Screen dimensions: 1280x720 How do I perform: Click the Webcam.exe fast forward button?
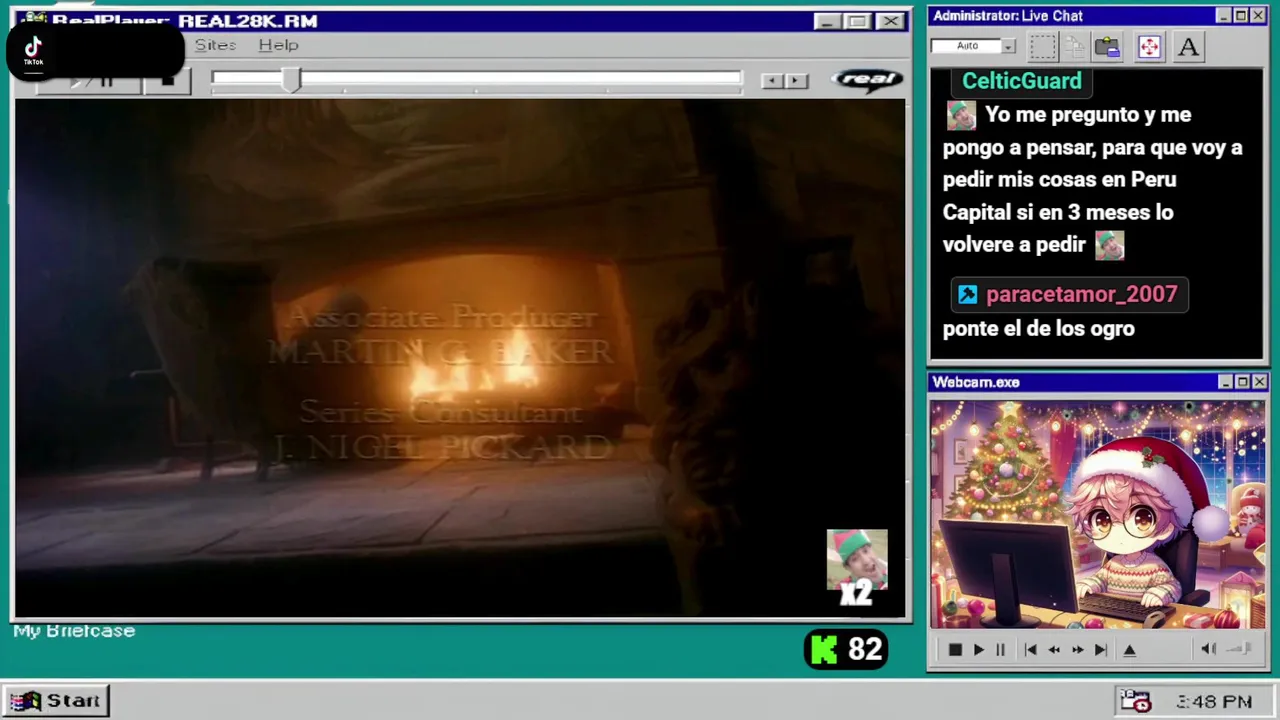[1078, 650]
